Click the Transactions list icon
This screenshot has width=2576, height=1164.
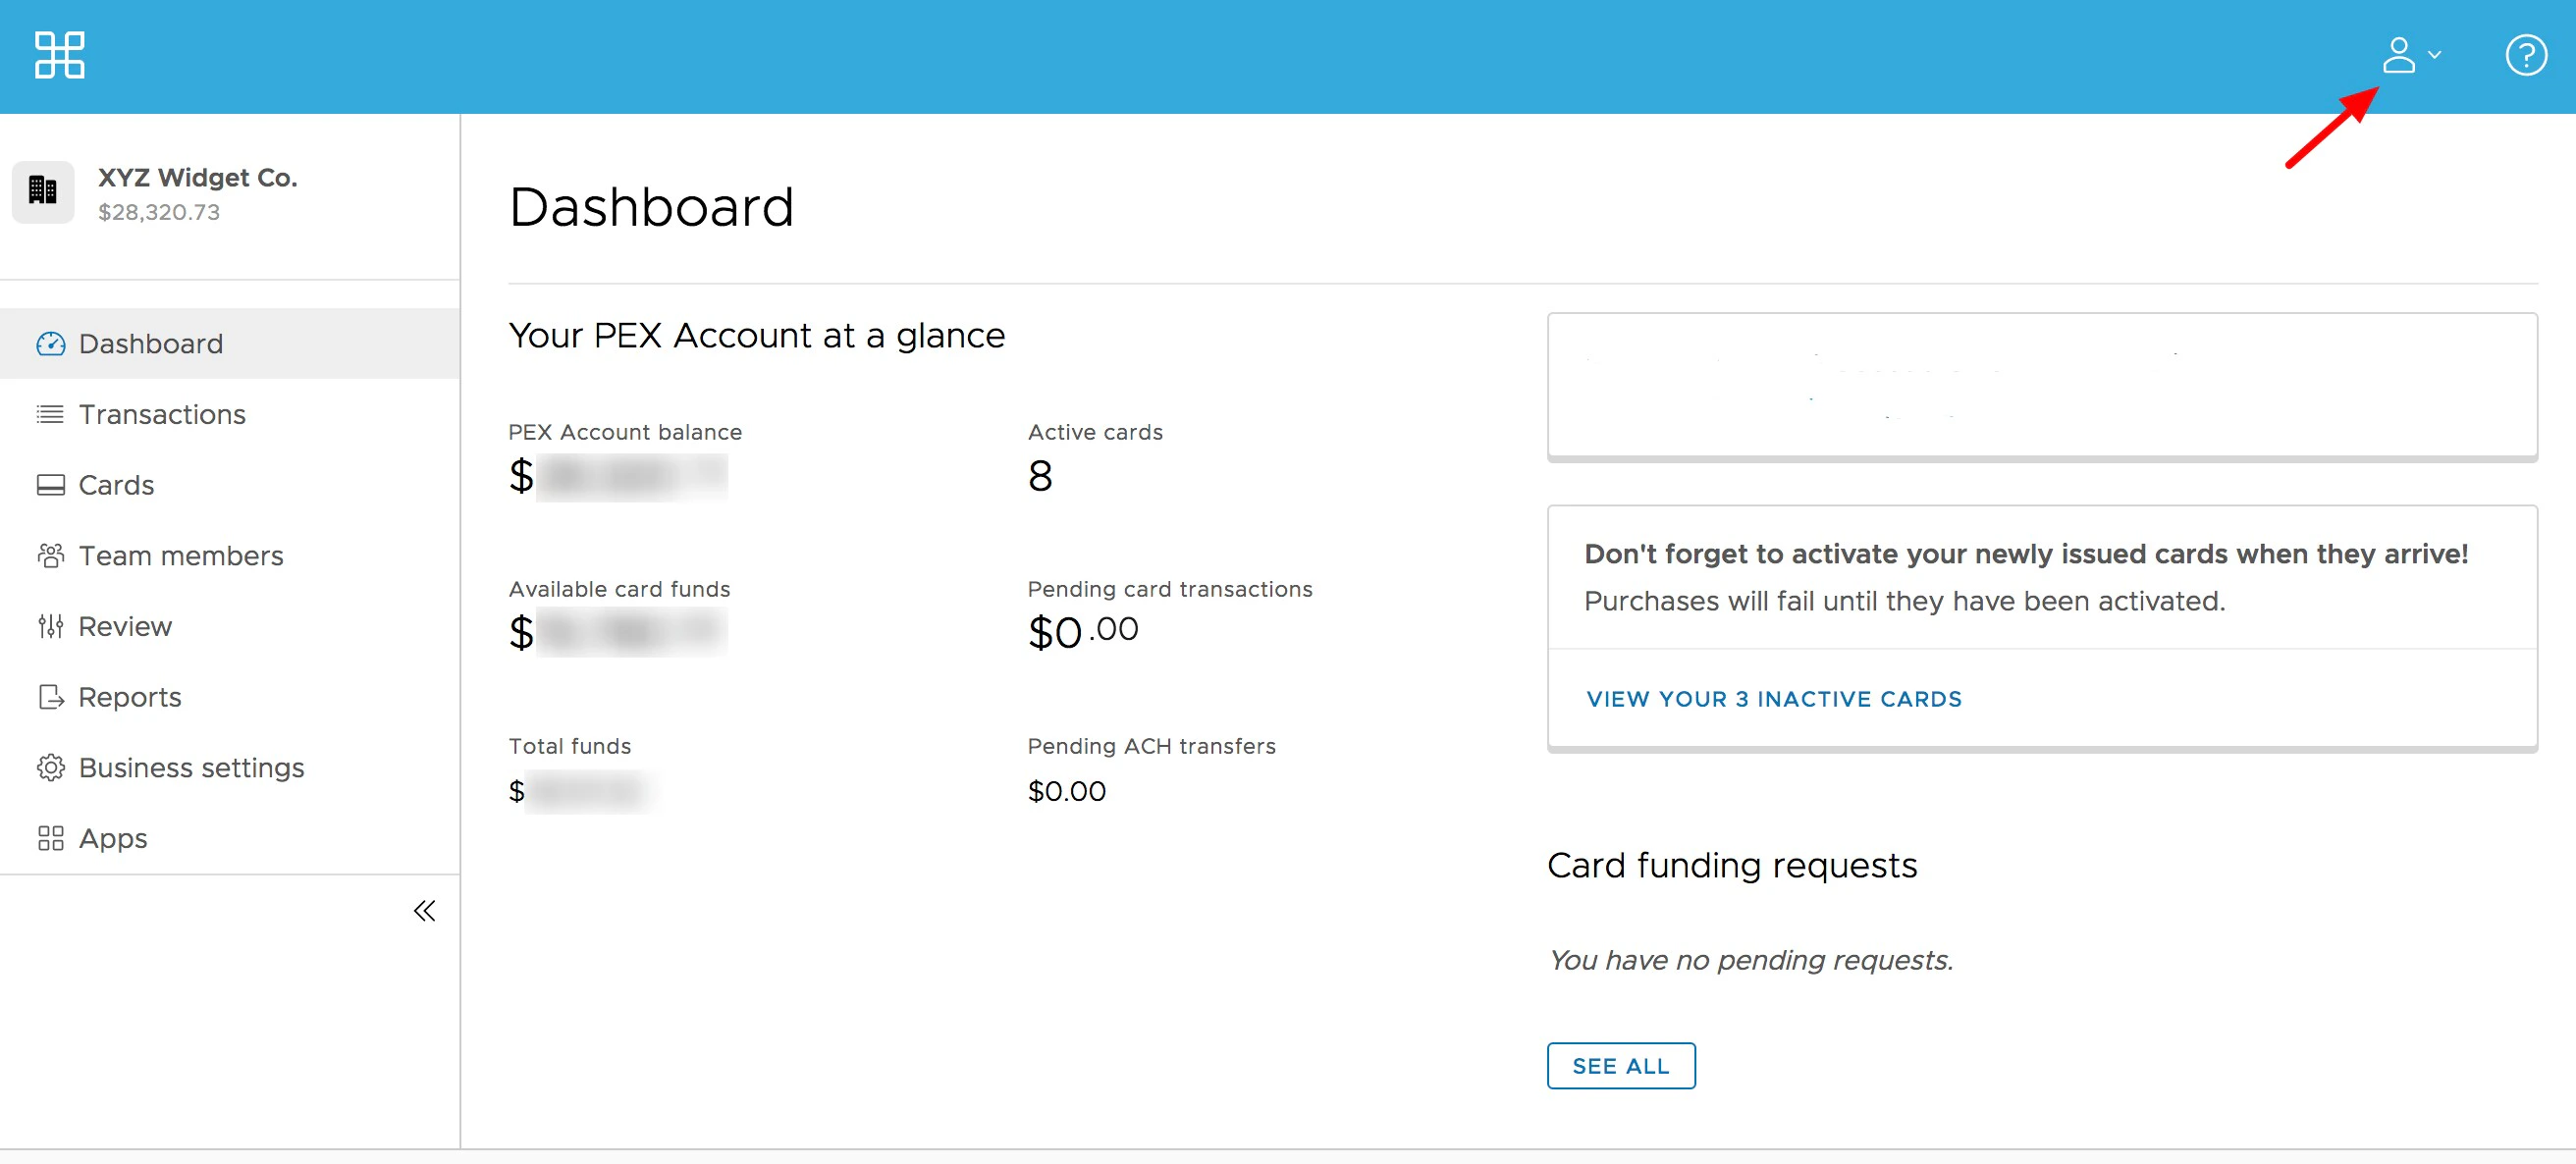coord(50,414)
